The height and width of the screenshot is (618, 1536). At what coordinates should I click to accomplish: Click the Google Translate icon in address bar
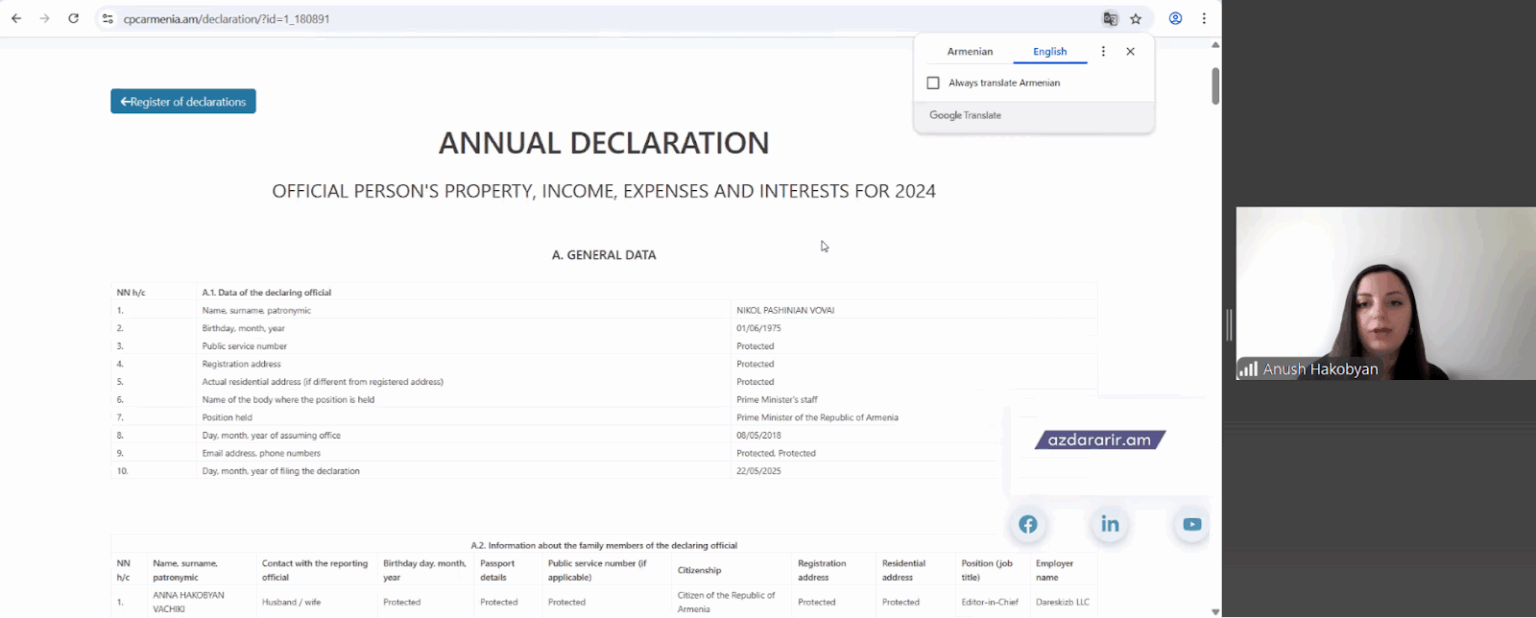coord(1110,19)
